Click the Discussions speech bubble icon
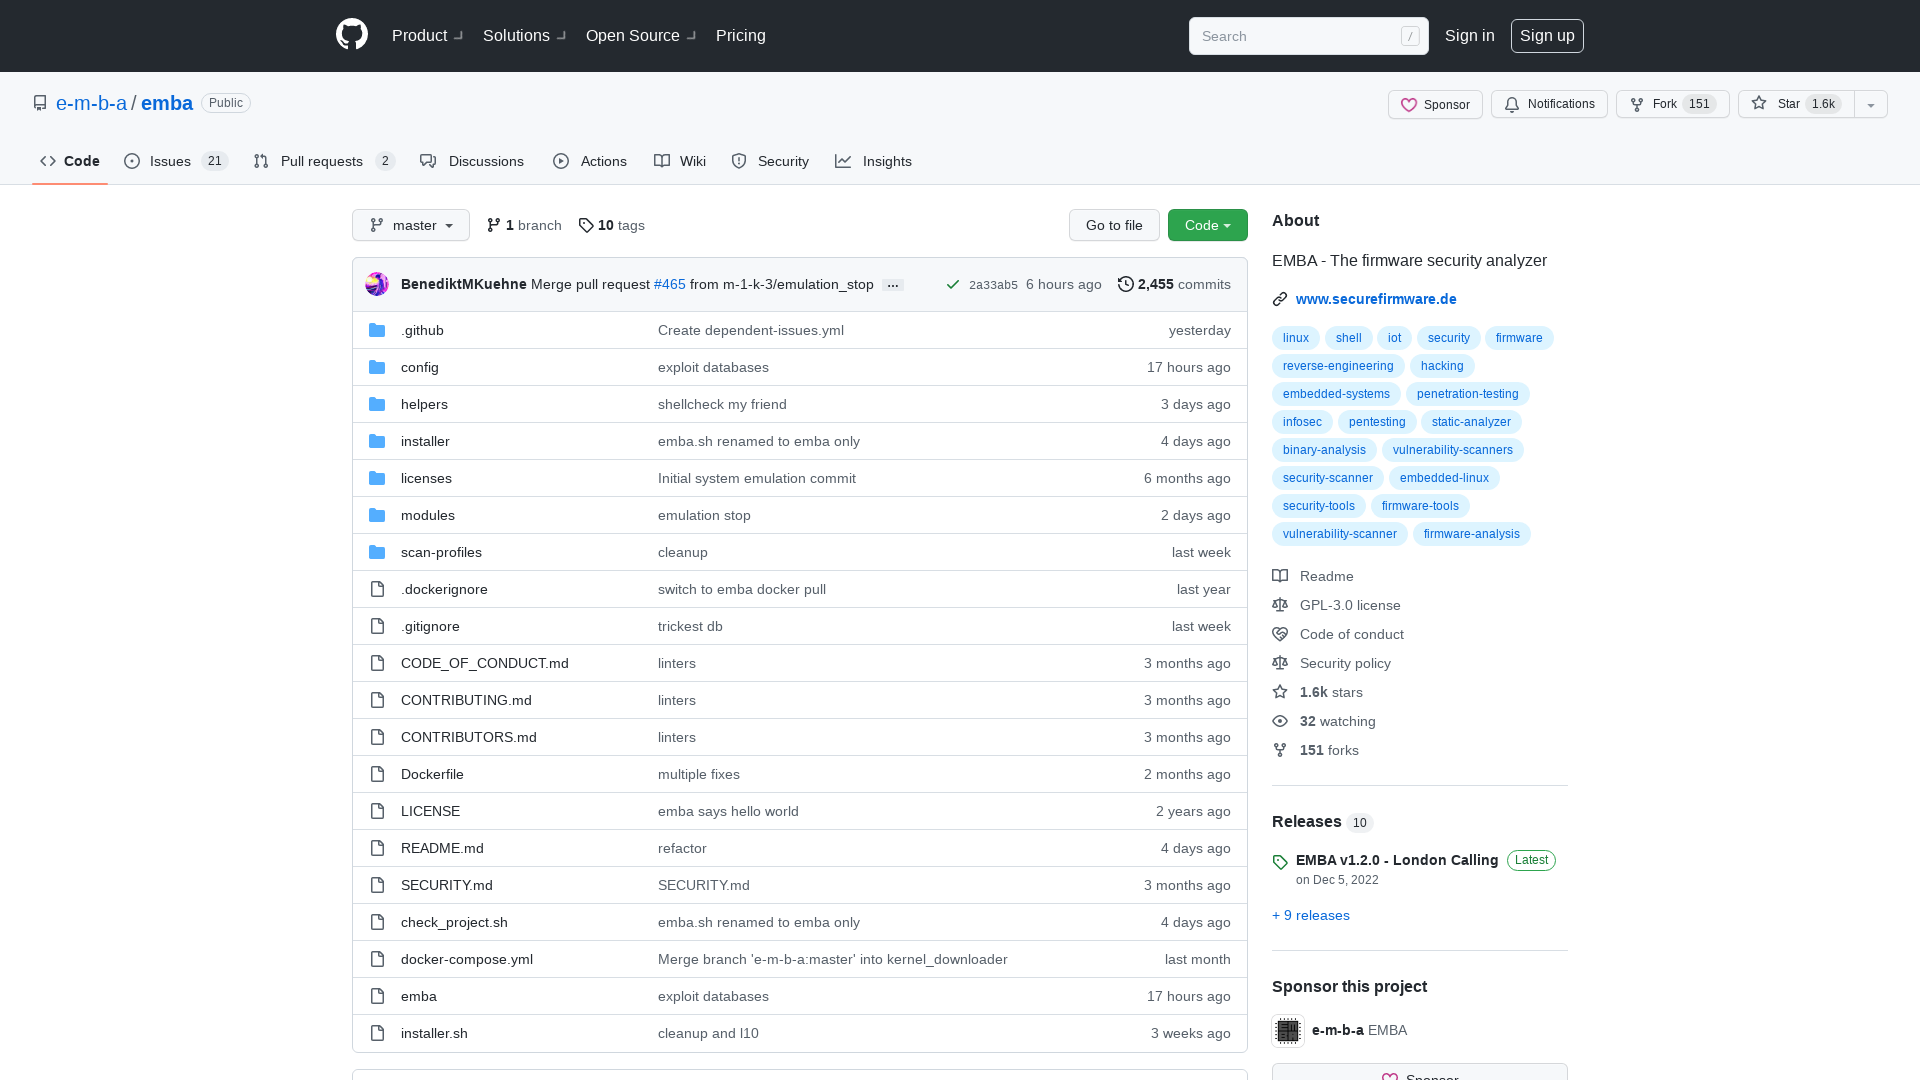This screenshot has height=1080, width=1920. point(427,161)
